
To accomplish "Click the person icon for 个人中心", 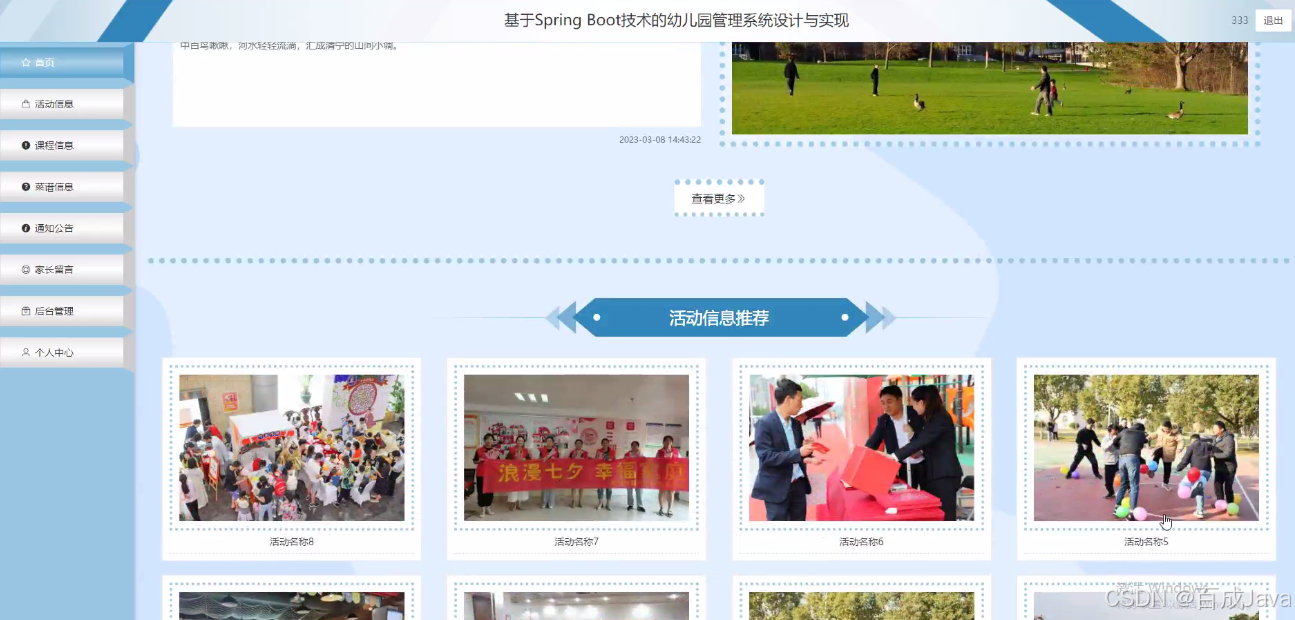I will (26, 353).
